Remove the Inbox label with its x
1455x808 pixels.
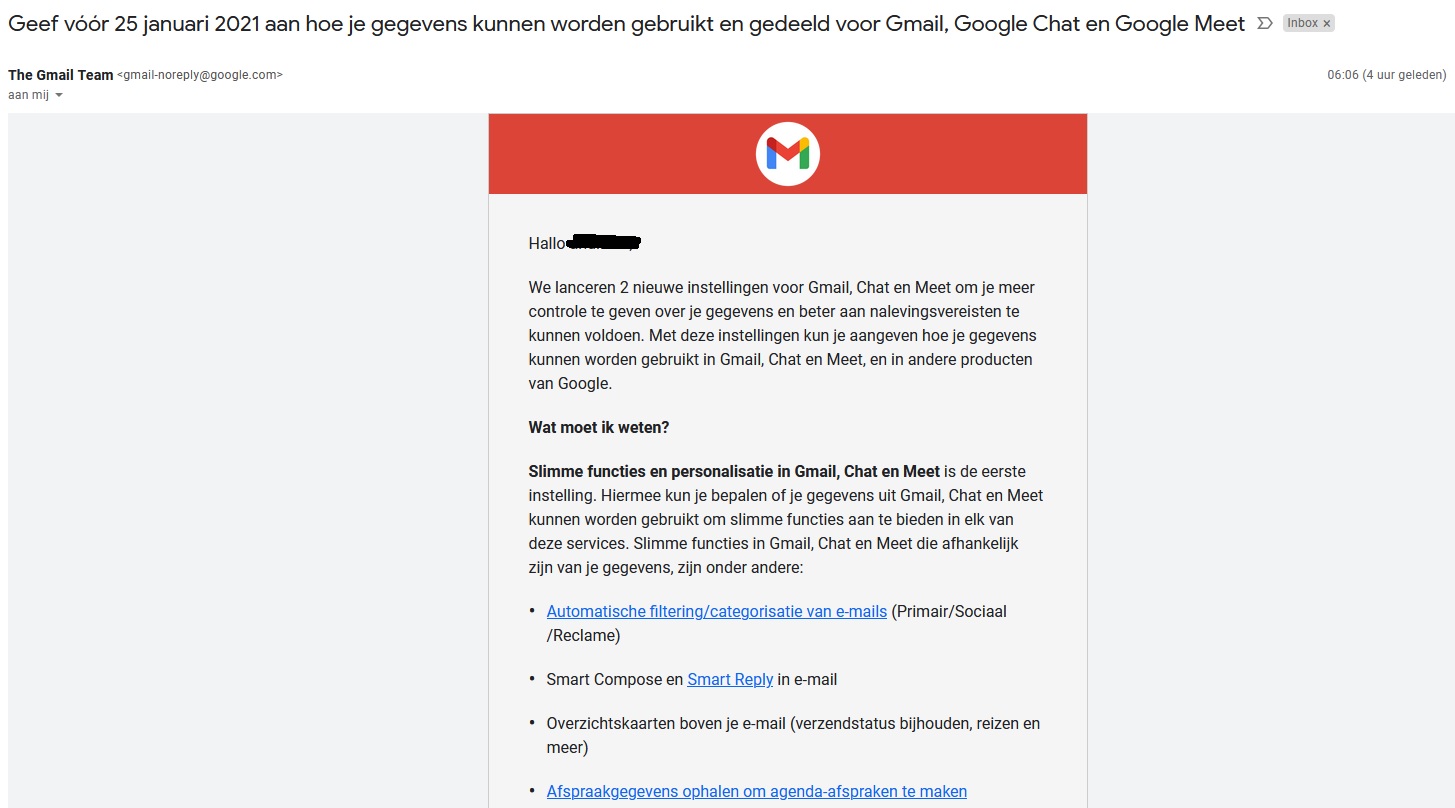[1327, 23]
